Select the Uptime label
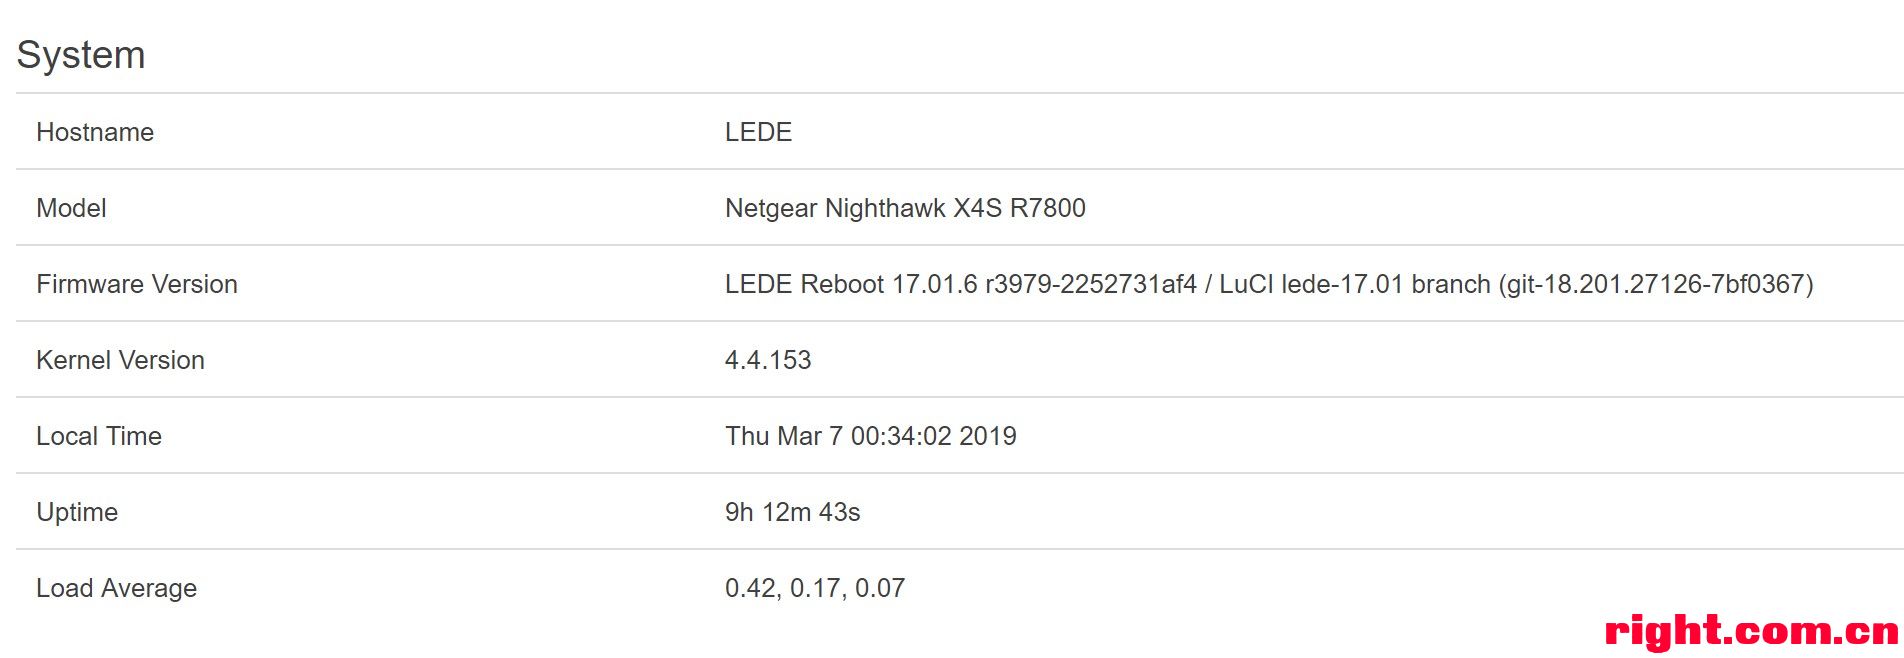This screenshot has height=658, width=1904. (x=77, y=512)
